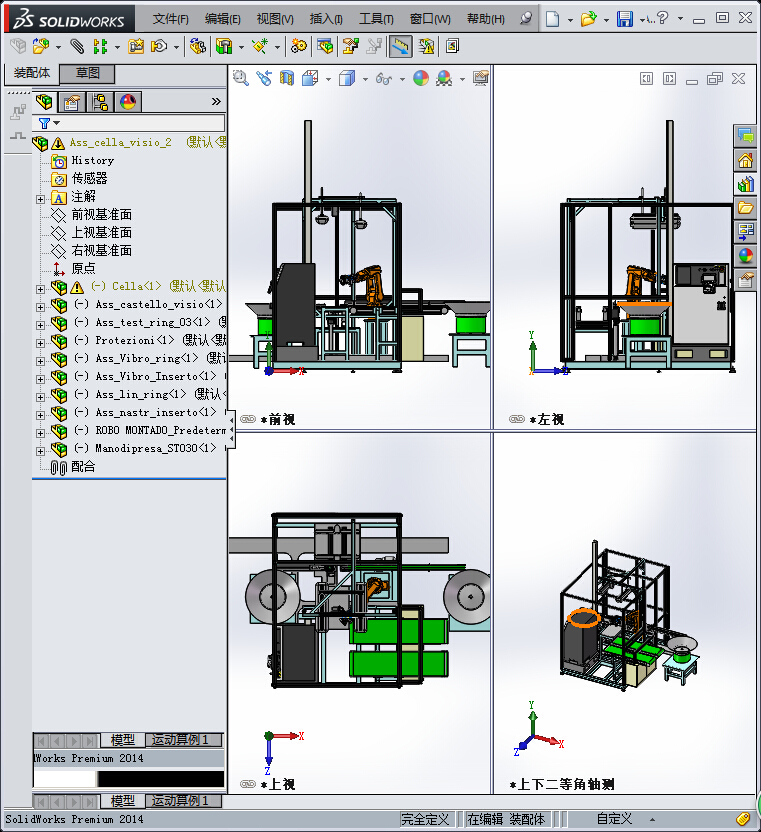Click the Save floppy disk icon
761x832 pixels.
625,19
